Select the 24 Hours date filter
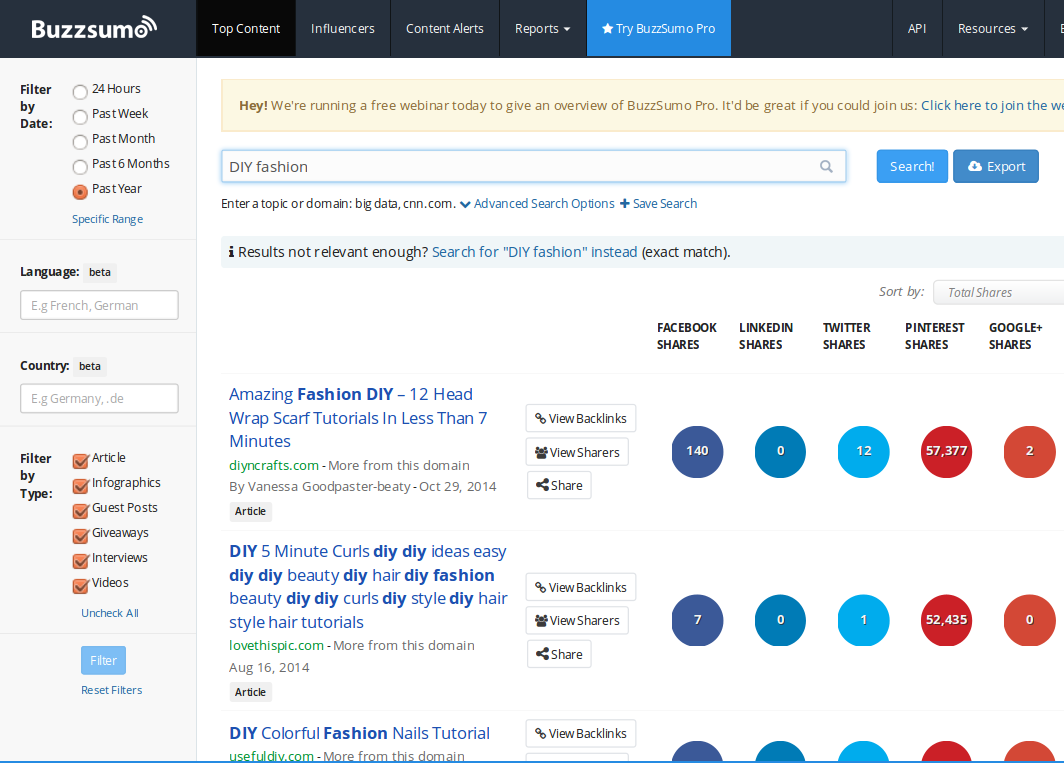This screenshot has height=763, width=1064. (80, 91)
